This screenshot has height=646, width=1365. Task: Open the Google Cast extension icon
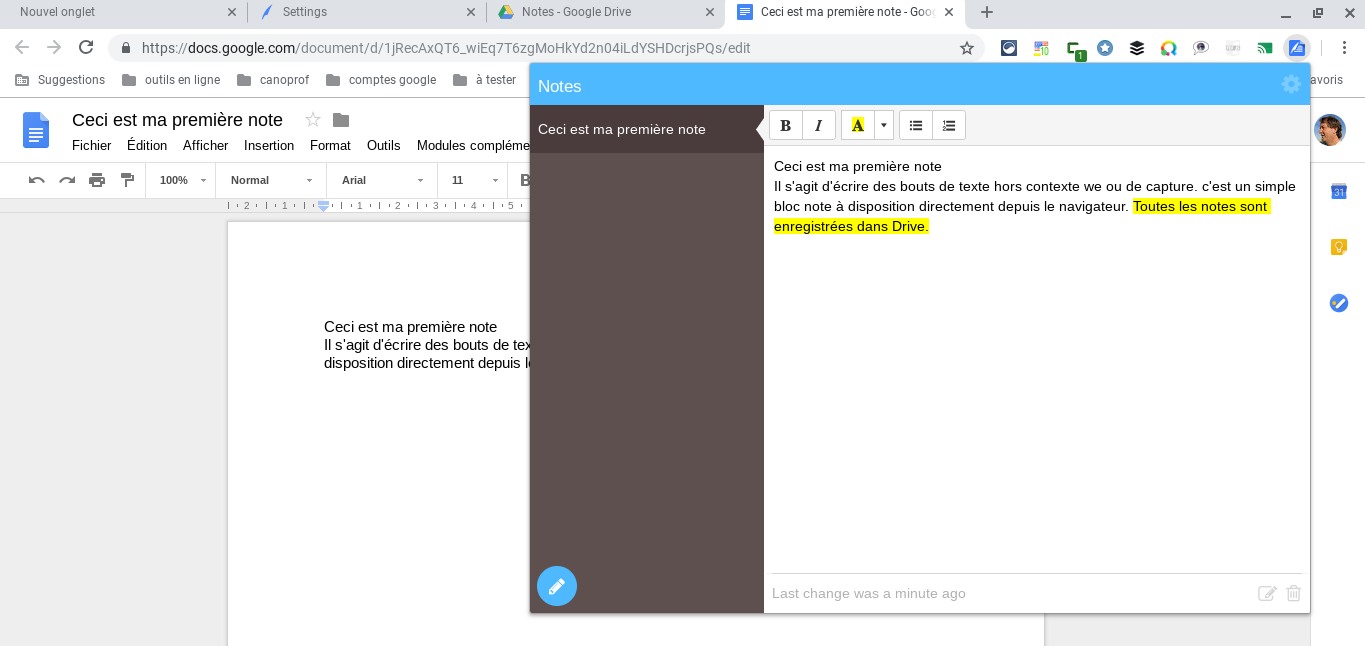pyautogui.click(x=1264, y=47)
